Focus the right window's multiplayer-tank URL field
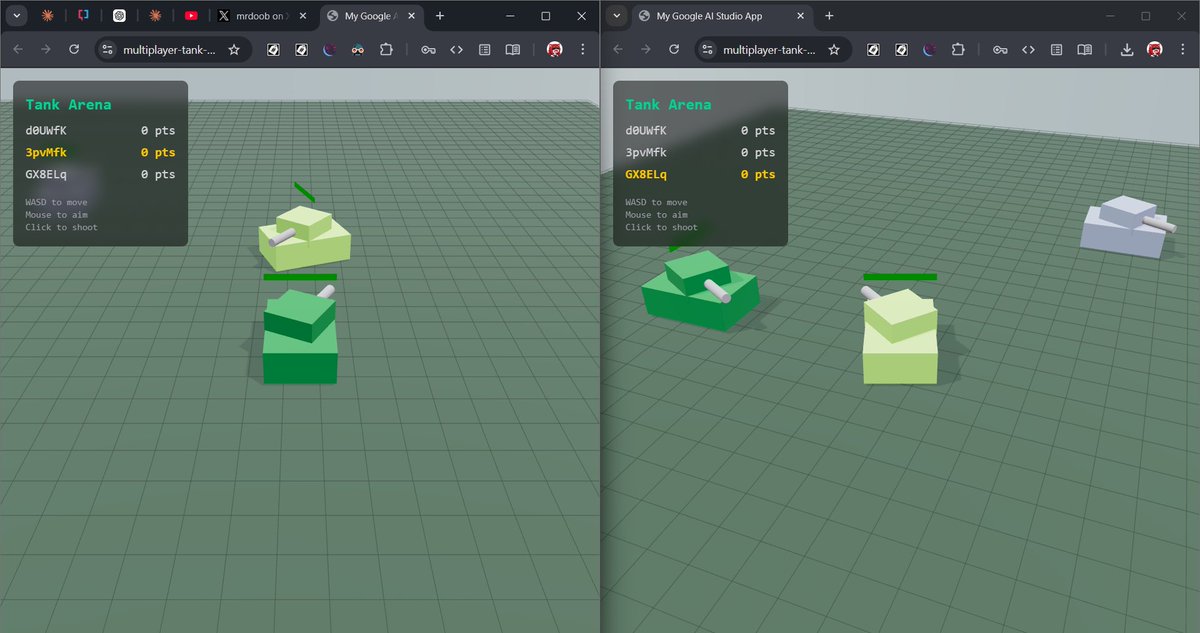This screenshot has width=1200, height=633. pyautogui.click(x=768, y=49)
